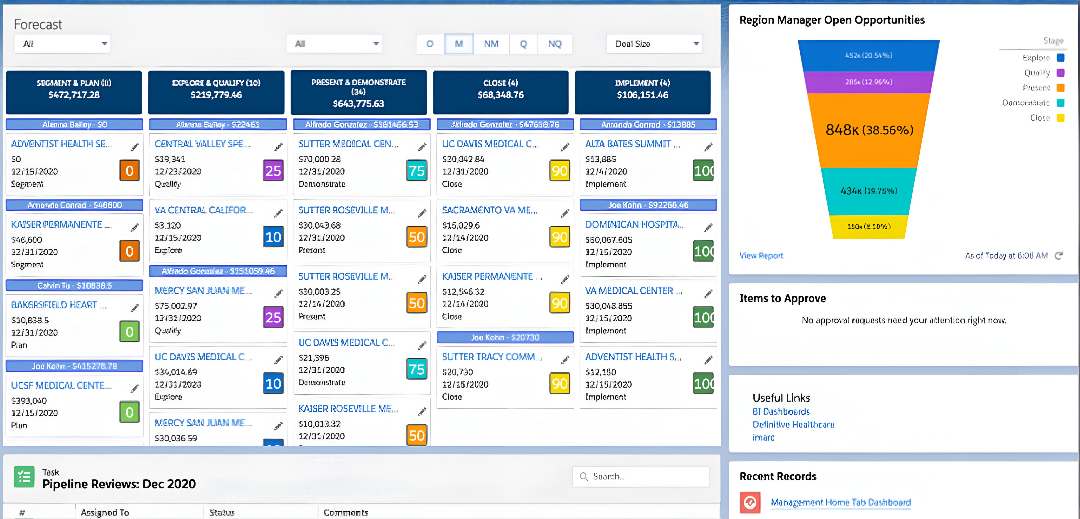Open the imarc useful link
Image resolution: width=1080 pixels, height=519 pixels.
click(763, 437)
